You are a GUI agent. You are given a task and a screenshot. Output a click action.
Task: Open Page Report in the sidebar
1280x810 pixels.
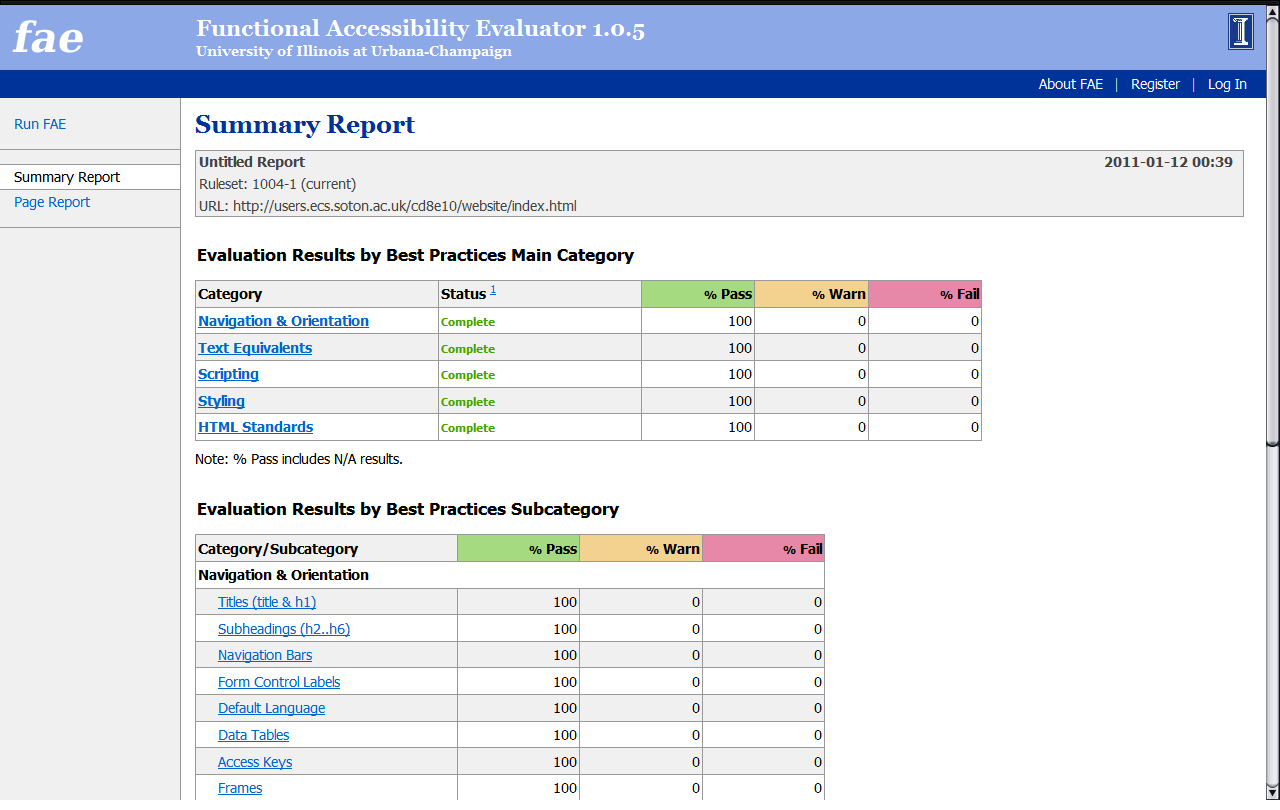point(52,202)
